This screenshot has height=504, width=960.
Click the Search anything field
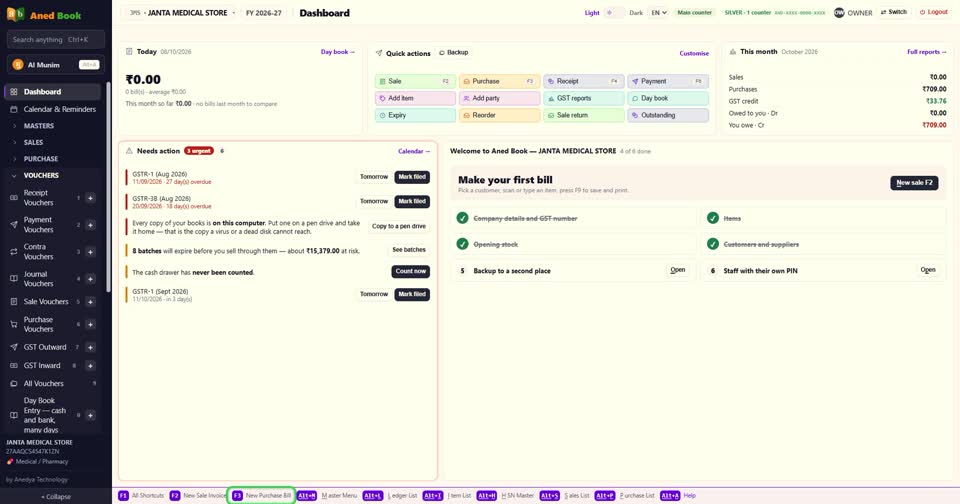tap(56, 39)
